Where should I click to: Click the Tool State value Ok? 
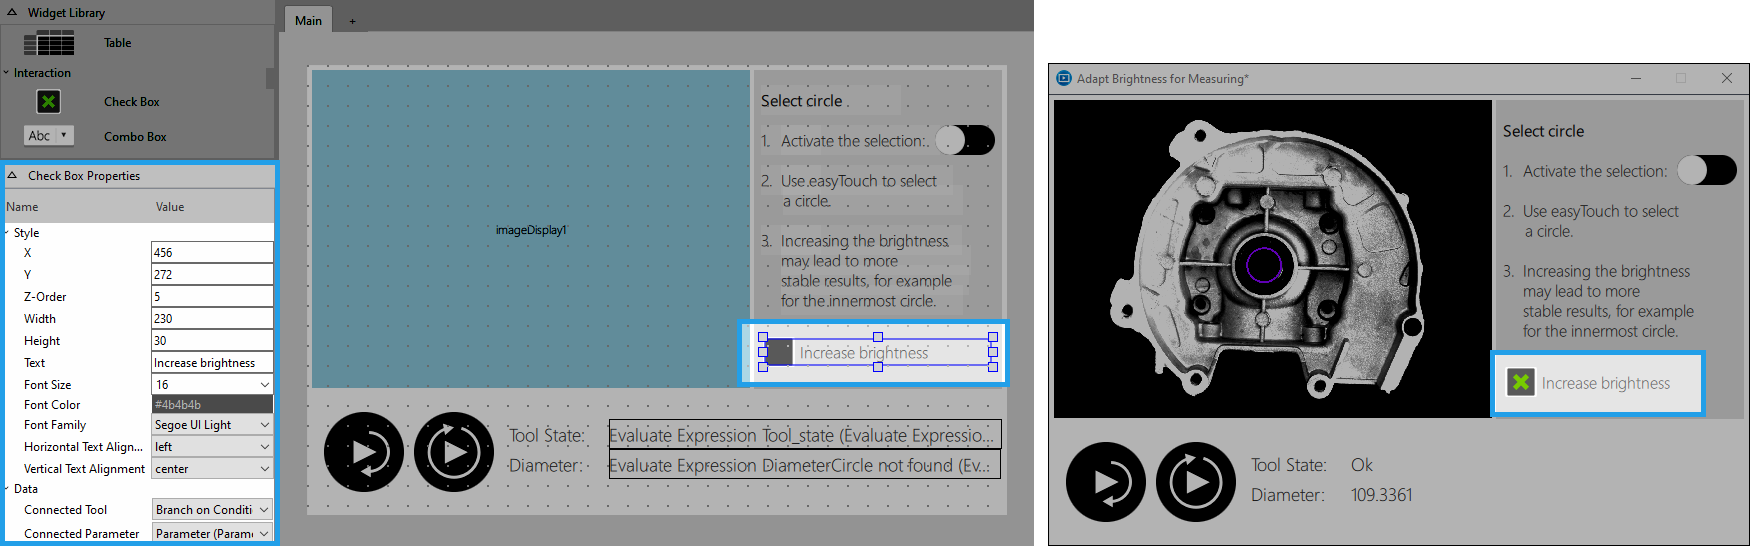tap(1361, 465)
